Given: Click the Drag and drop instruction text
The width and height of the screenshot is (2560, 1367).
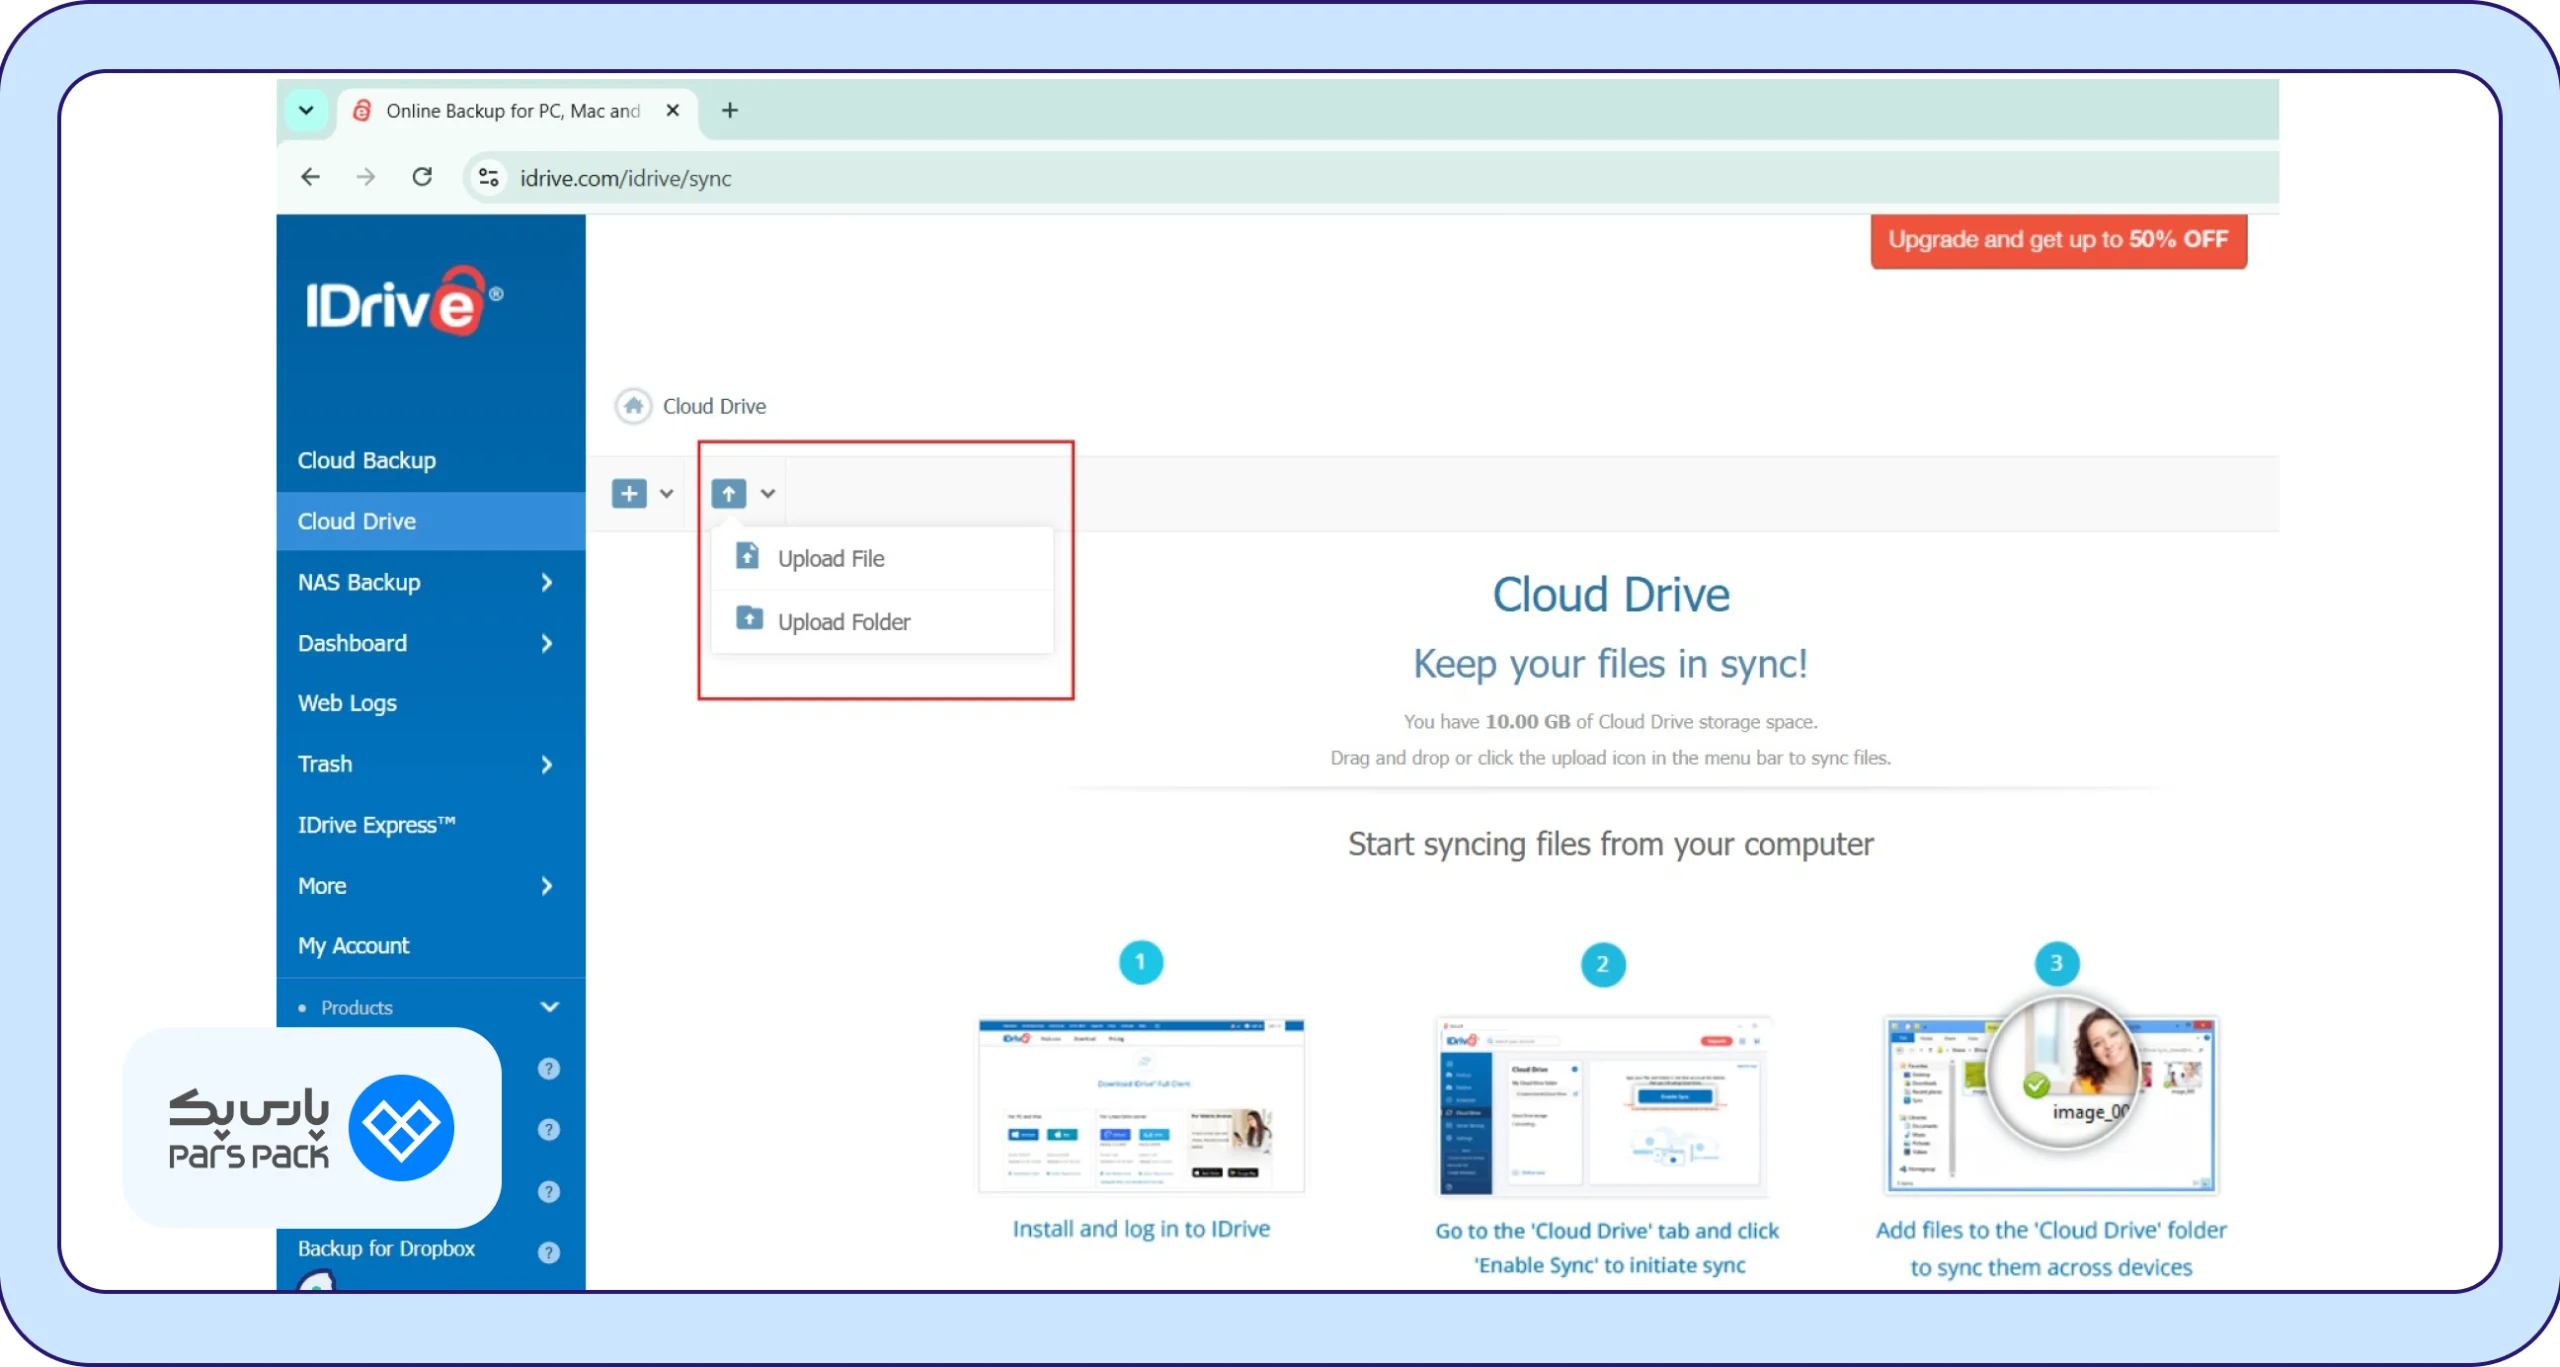Looking at the screenshot, I should click(x=1610, y=758).
